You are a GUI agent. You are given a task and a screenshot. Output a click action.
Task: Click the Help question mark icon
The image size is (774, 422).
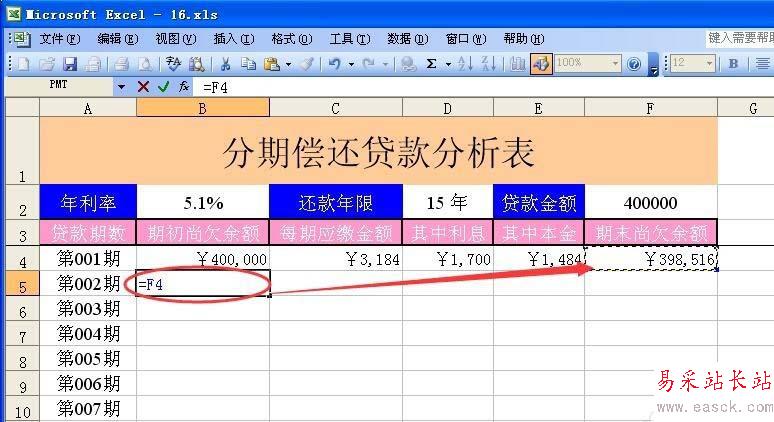(634, 64)
